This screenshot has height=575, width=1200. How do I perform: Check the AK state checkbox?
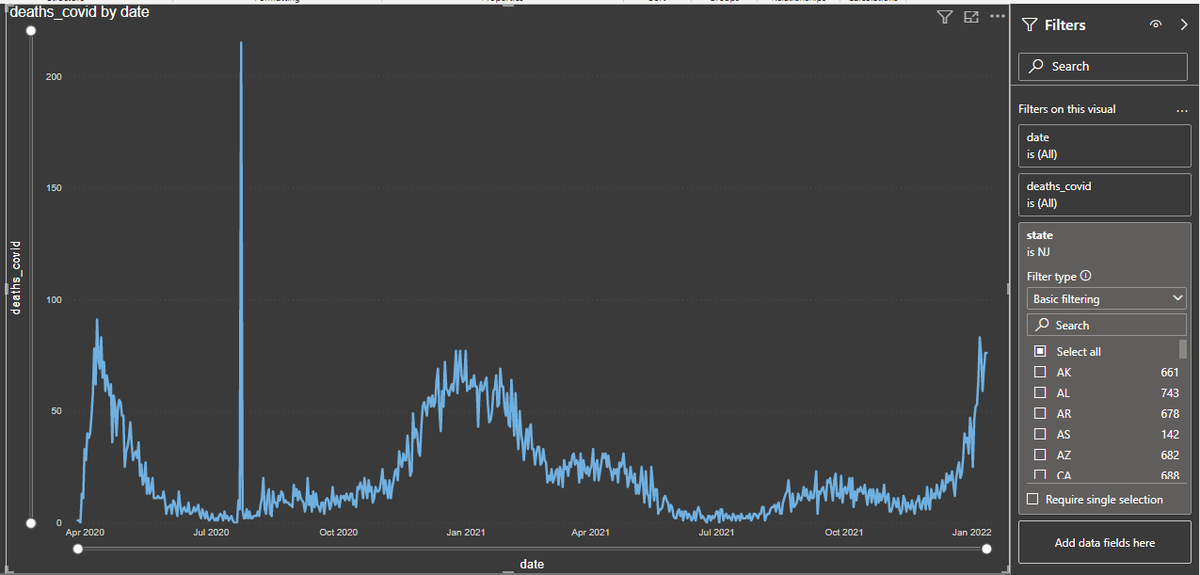click(x=1040, y=372)
